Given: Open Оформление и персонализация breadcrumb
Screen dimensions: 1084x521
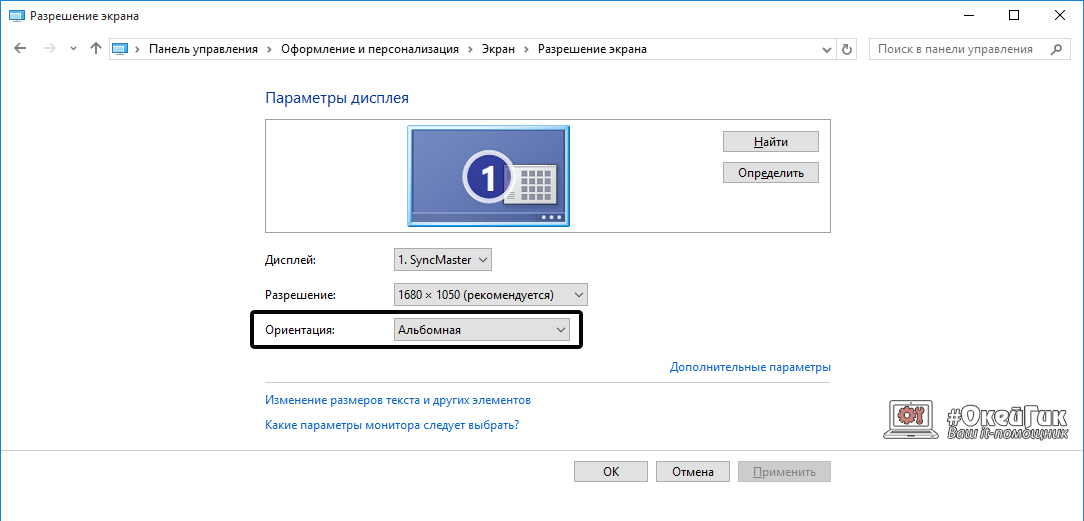Looking at the screenshot, I should [x=370, y=49].
